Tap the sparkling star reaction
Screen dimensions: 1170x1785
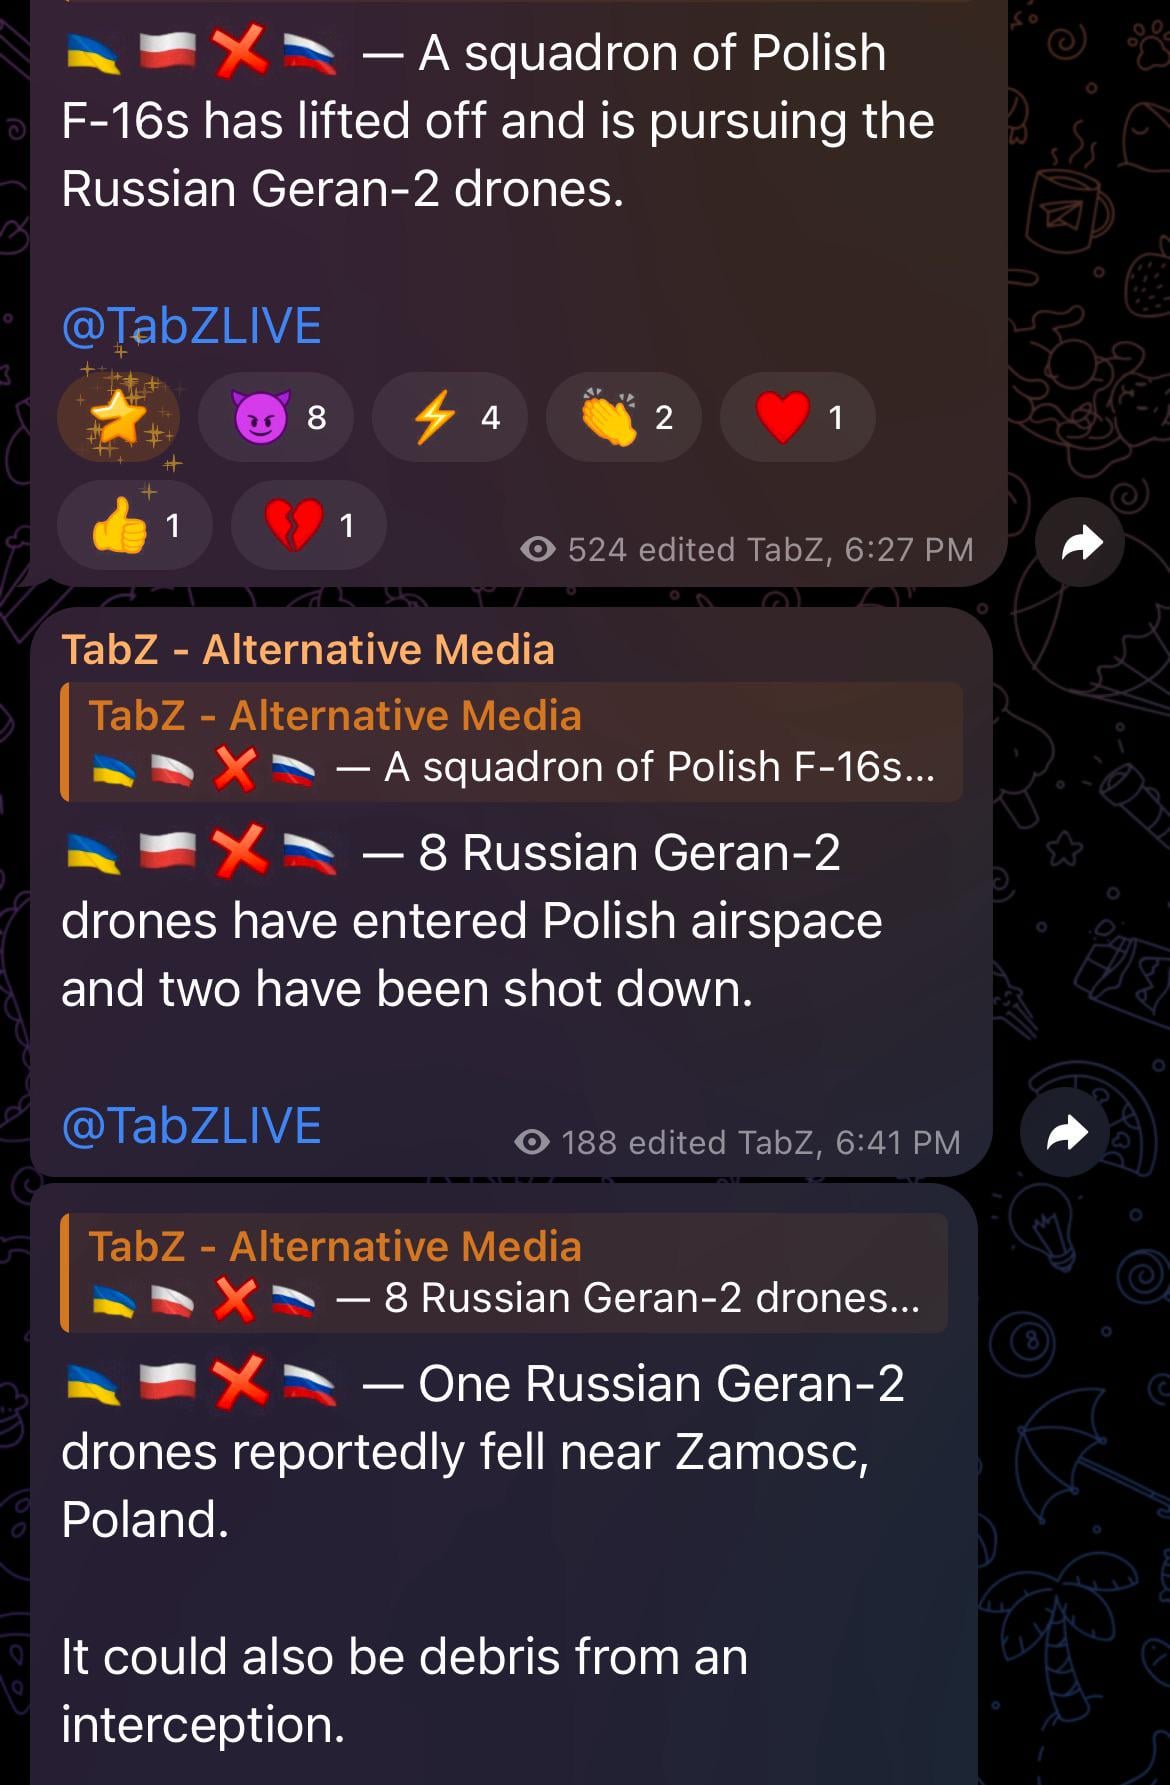point(118,417)
